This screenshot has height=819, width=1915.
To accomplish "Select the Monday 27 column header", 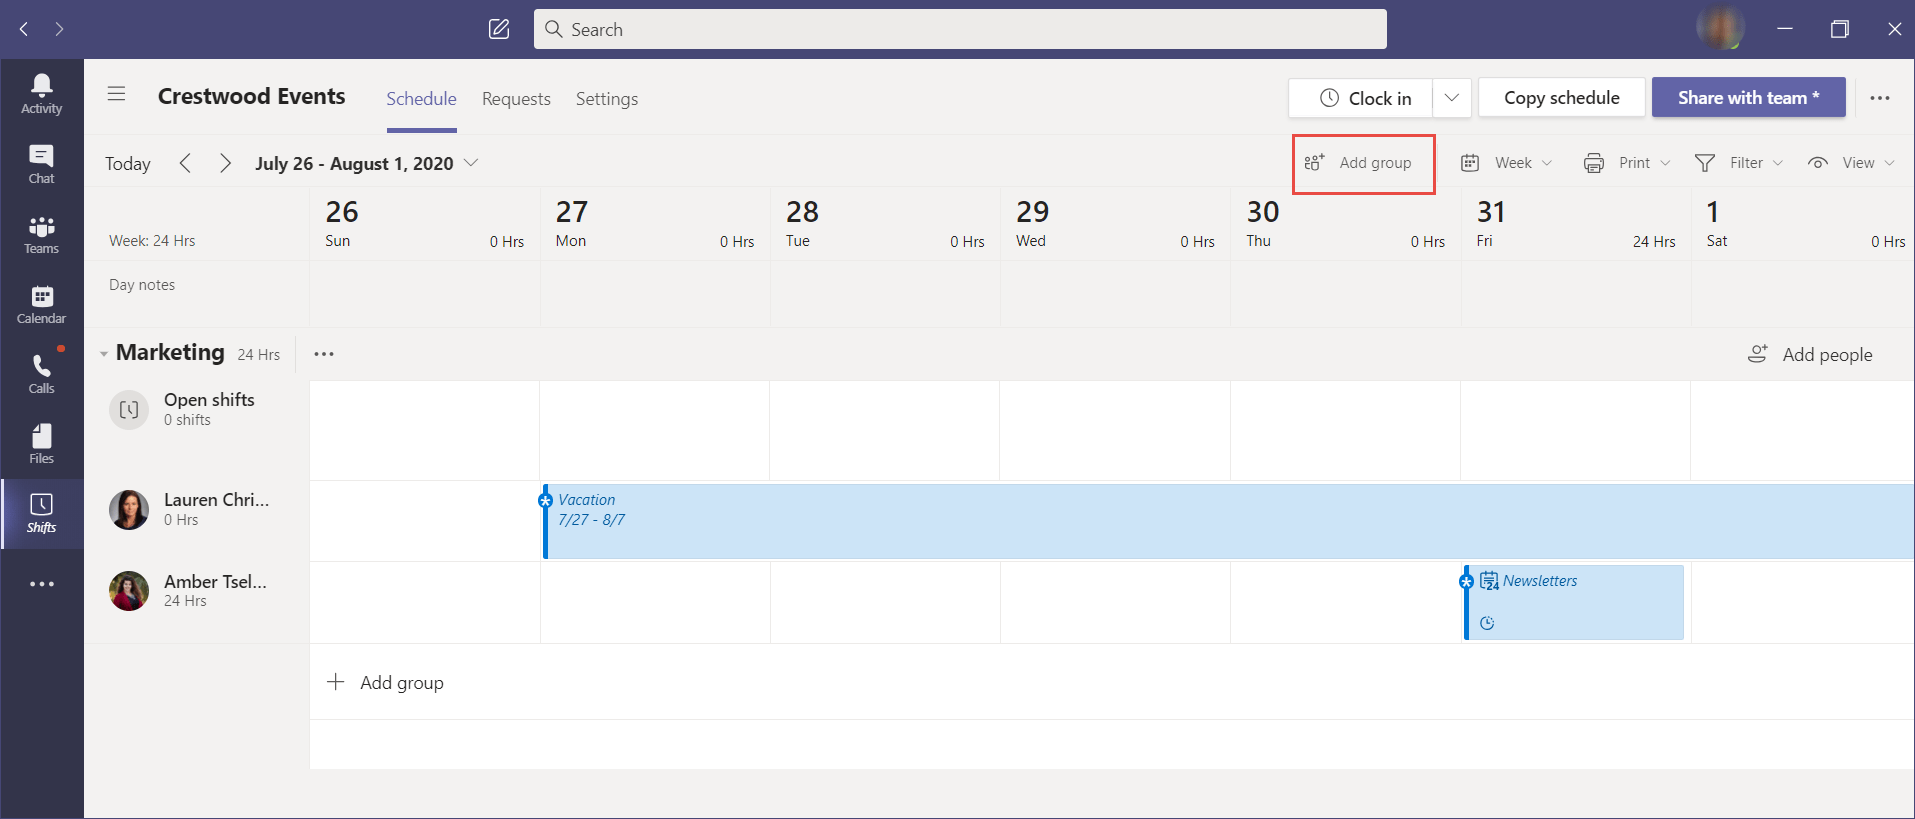I will (x=655, y=224).
